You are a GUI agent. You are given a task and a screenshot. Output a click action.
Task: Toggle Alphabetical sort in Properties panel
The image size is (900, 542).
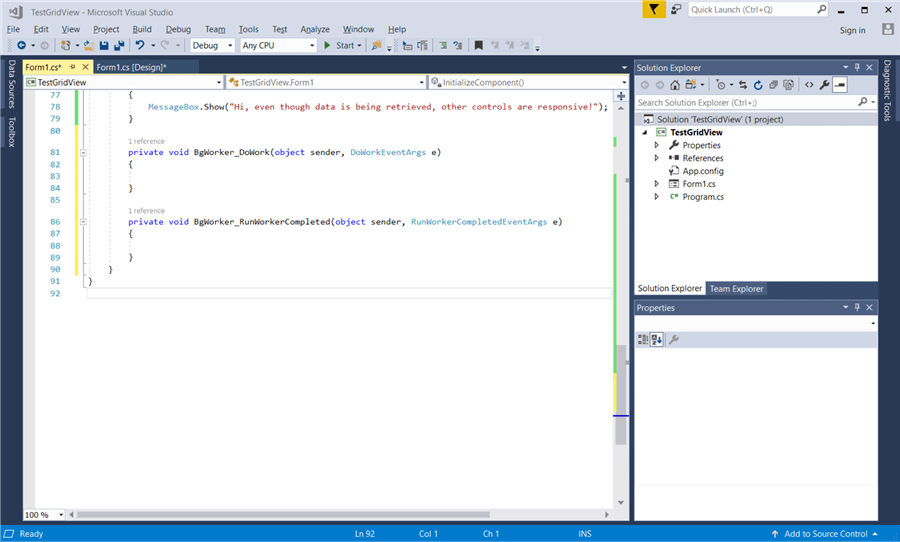click(x=657, y=340)
